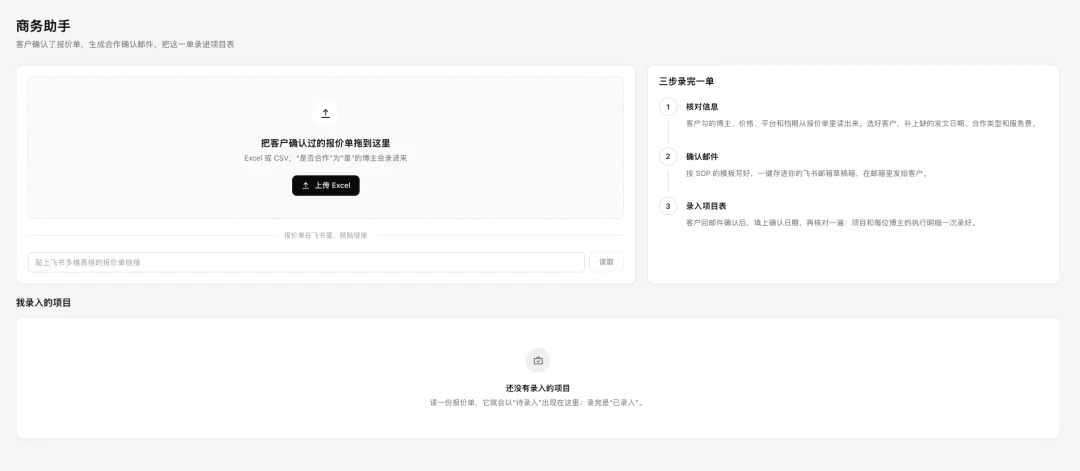Click the 还没有录入的项目 message

pos(538,388)
